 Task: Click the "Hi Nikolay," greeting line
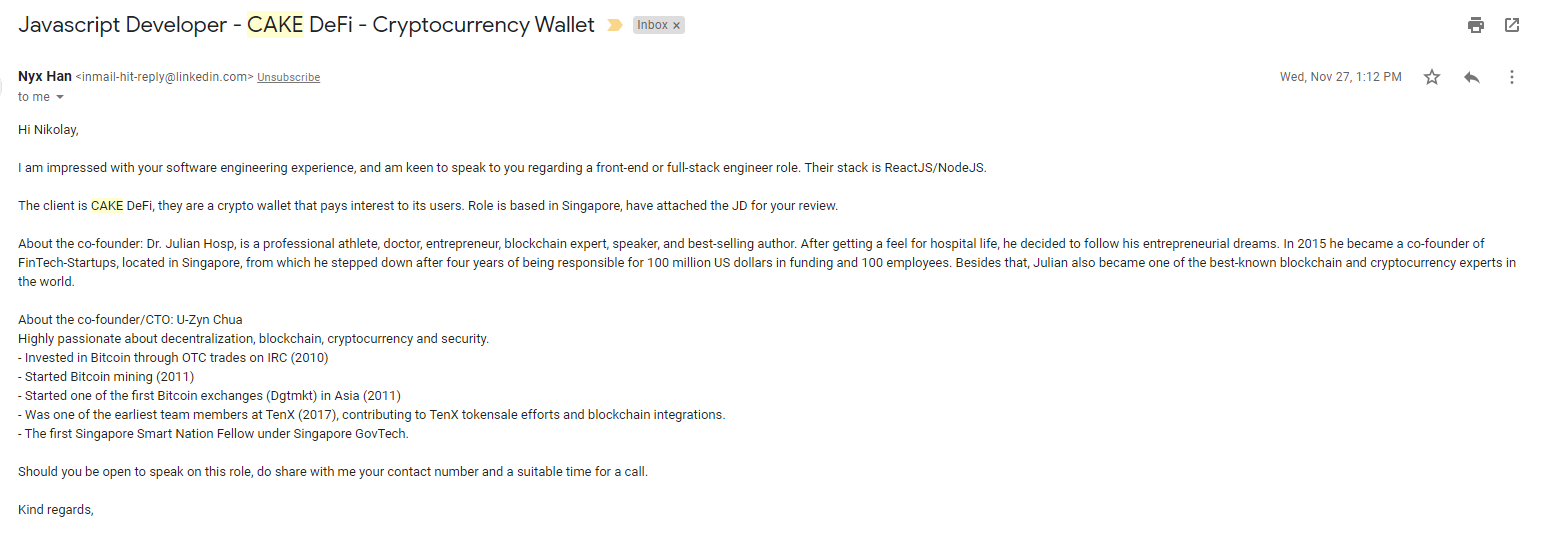tap(48, 129)
